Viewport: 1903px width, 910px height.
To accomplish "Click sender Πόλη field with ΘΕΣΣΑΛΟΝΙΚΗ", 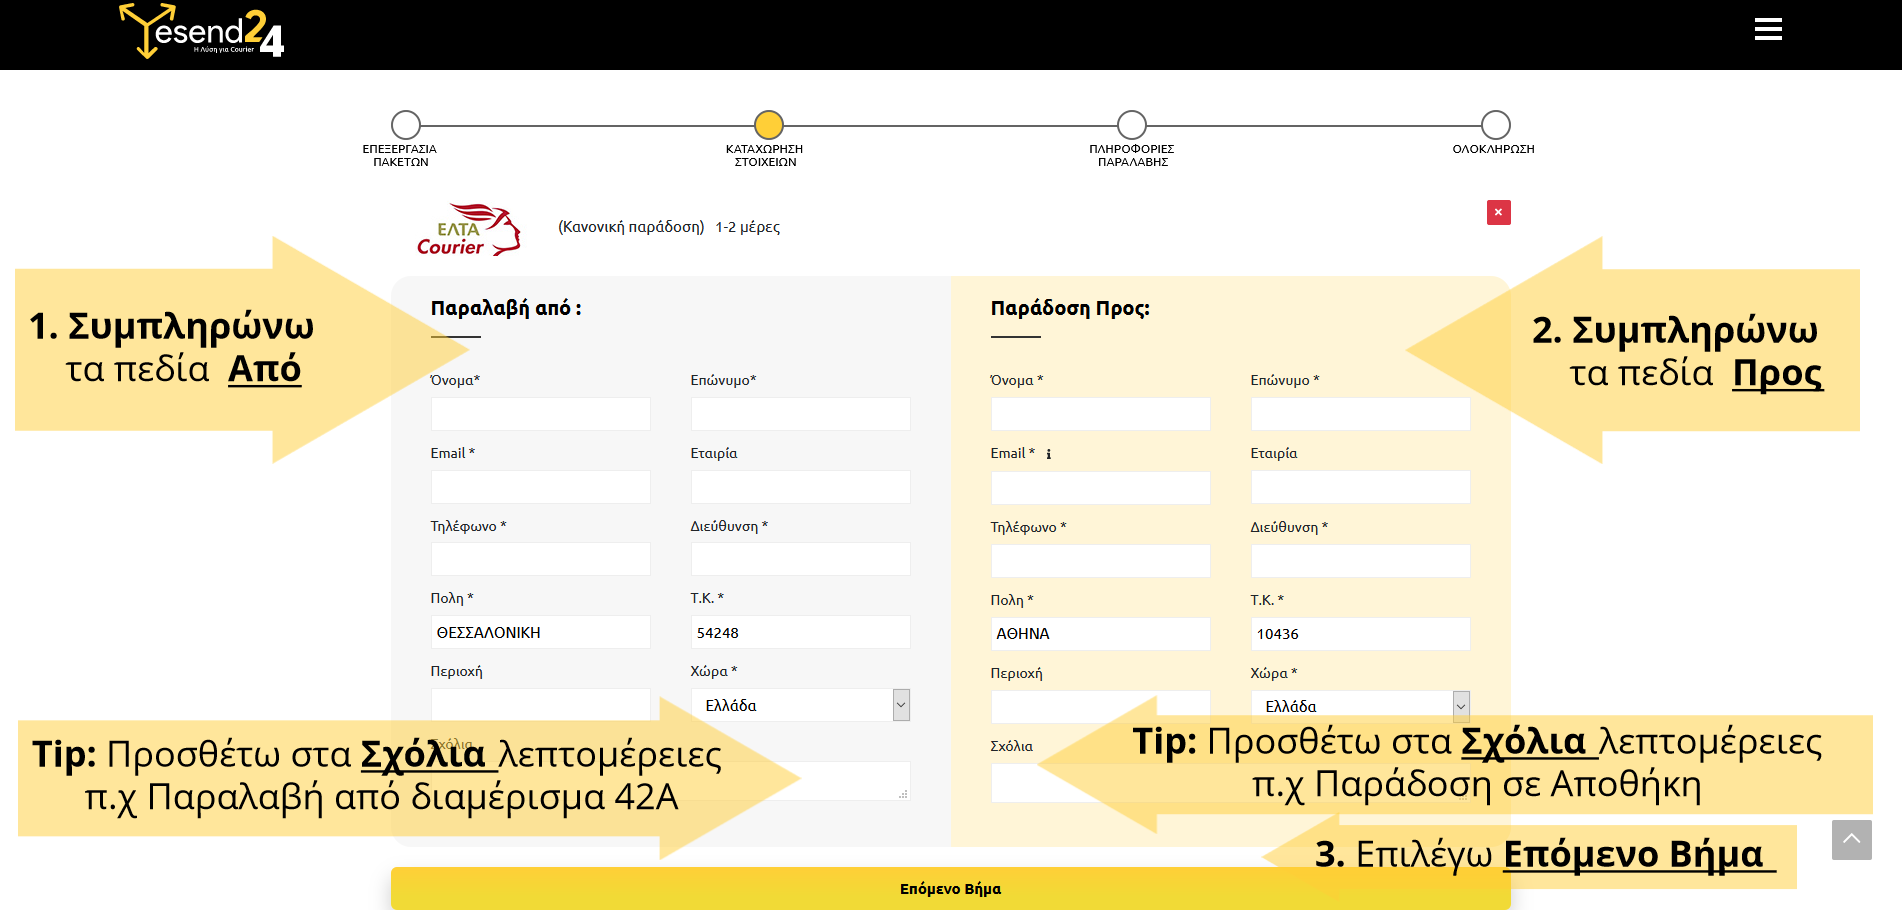I will tap(540, 632).
